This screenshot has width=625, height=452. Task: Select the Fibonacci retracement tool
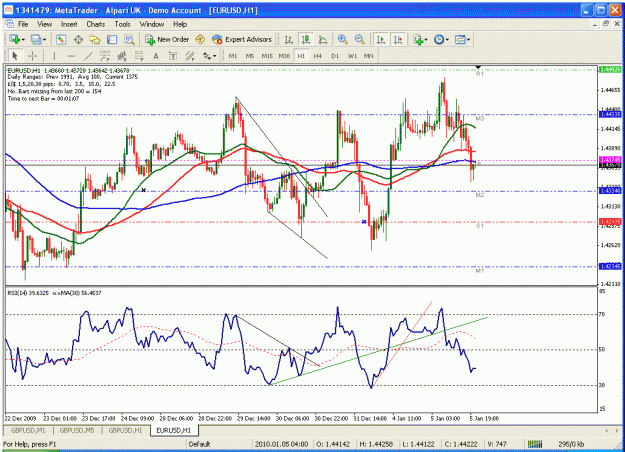click(139, 56)
